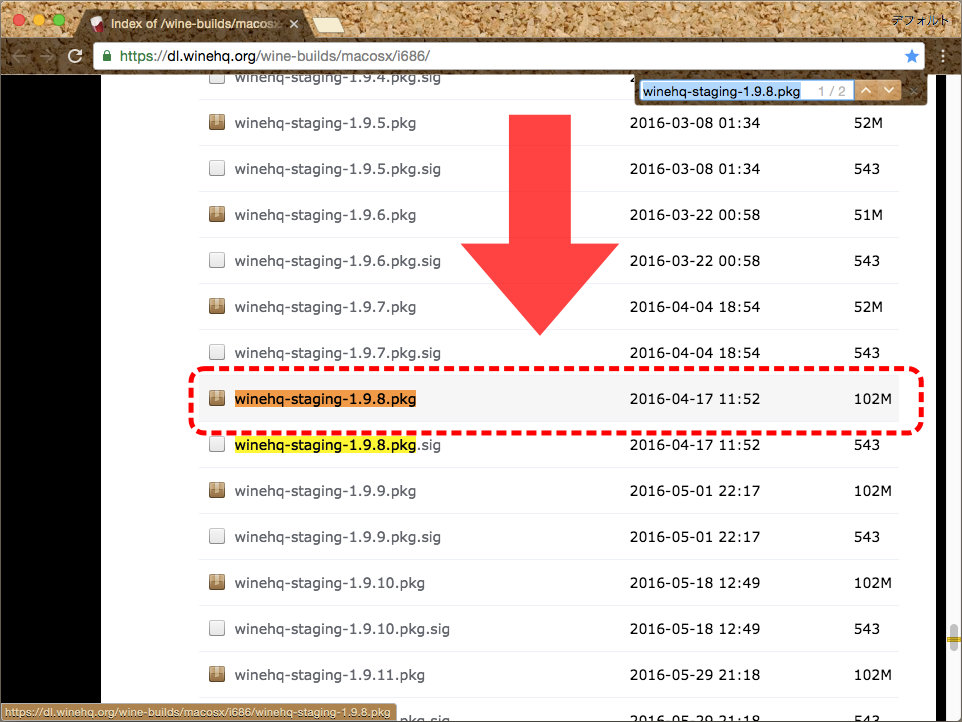Click the 102M size of winehq-staging-1.9.8.pkg

click(872, 399)
